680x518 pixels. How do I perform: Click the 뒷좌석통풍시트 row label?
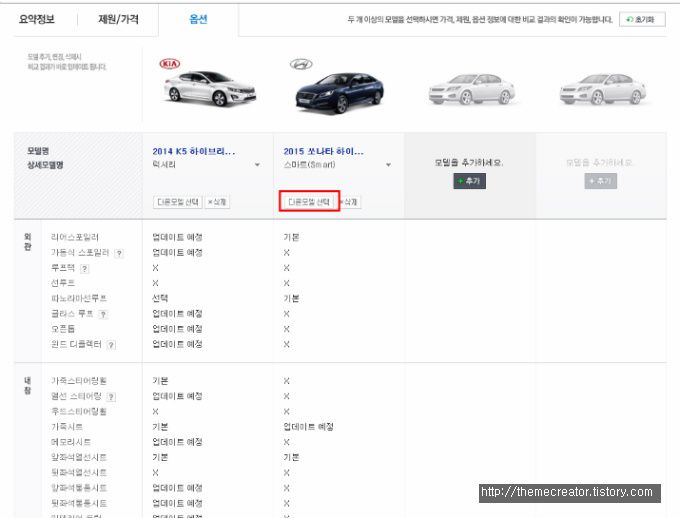pyautogui.click(x=78, y=503)
